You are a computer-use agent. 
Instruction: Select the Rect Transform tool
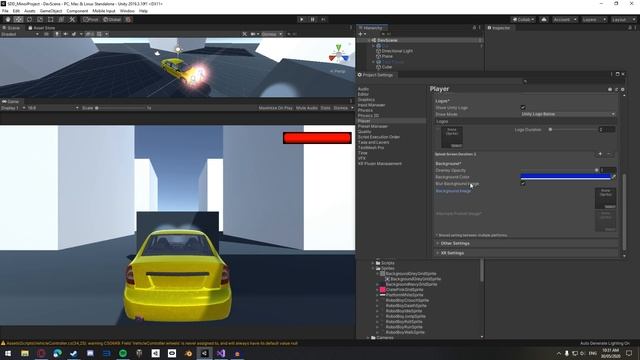pyautogui.click(x=51, y=20)
